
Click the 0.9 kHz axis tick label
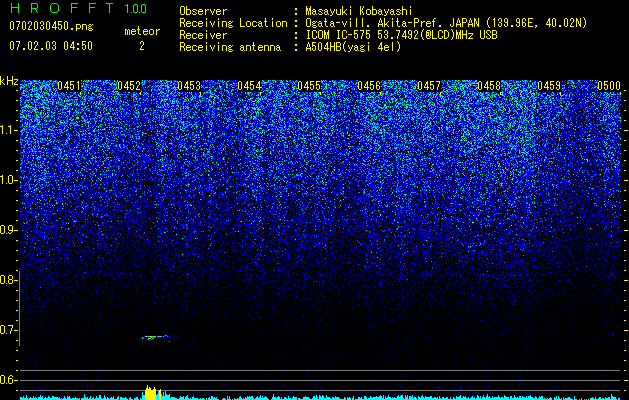click(x=7, y=230)
